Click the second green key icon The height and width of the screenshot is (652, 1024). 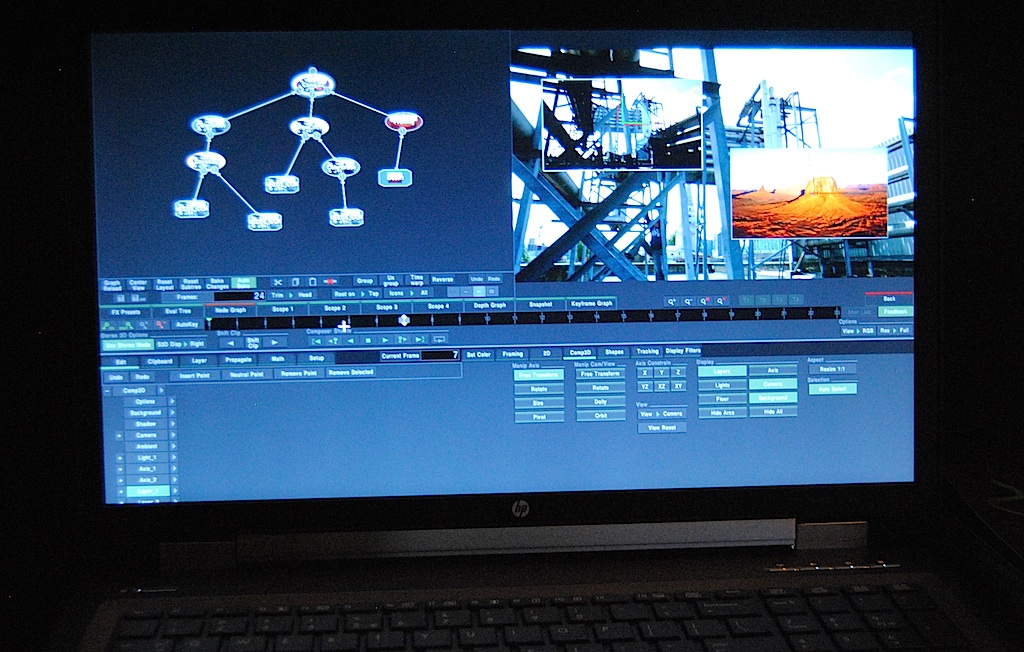coord(126,325)
